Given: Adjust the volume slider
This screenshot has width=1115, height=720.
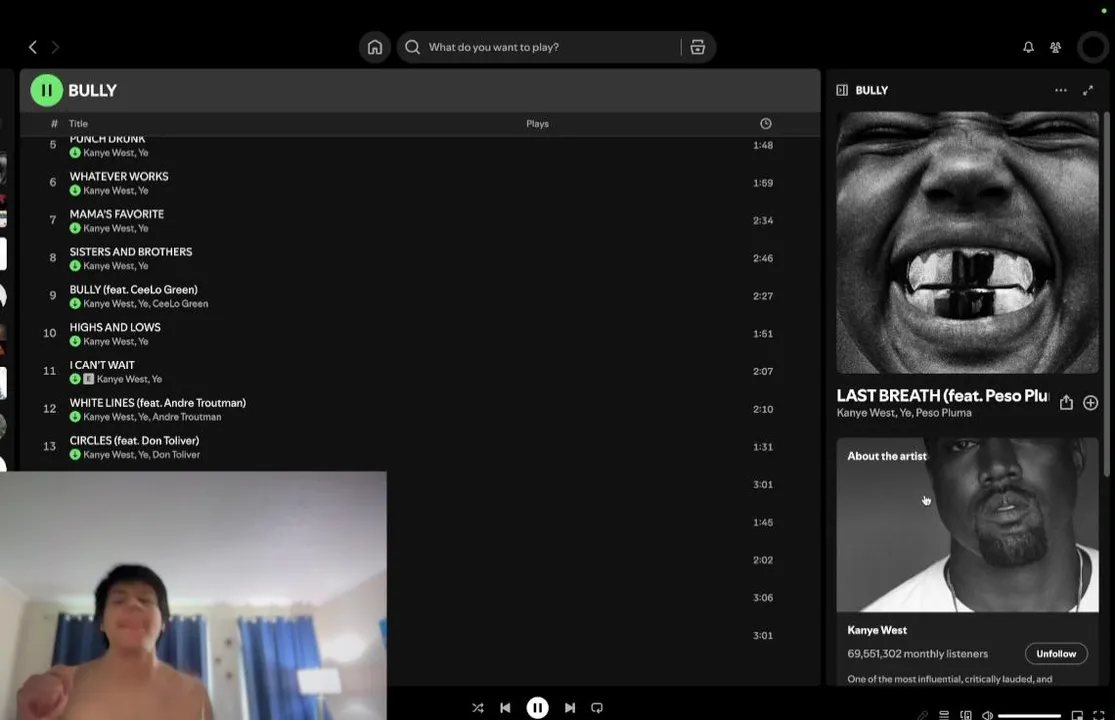Looking at the screenshot, I should [x=1029, y=716].
